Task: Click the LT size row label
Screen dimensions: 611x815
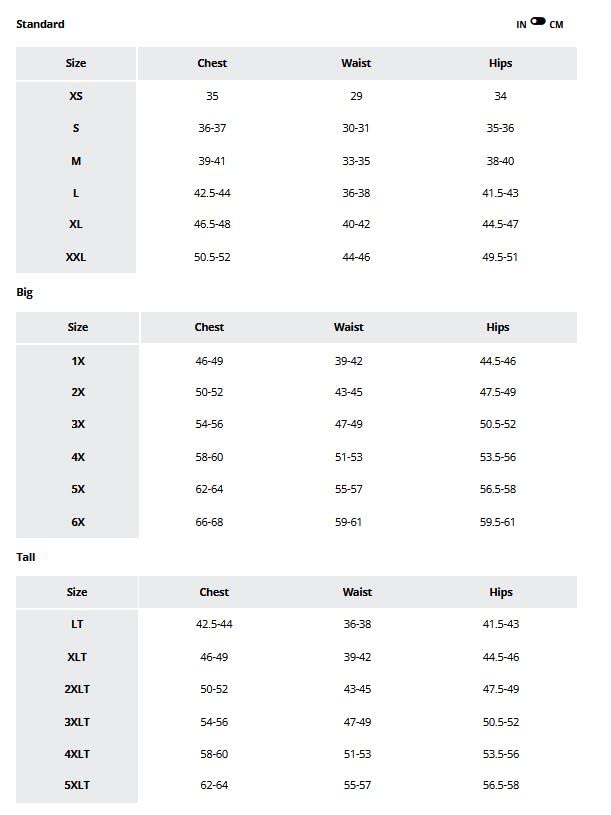Action: click(x=77, y=624)
